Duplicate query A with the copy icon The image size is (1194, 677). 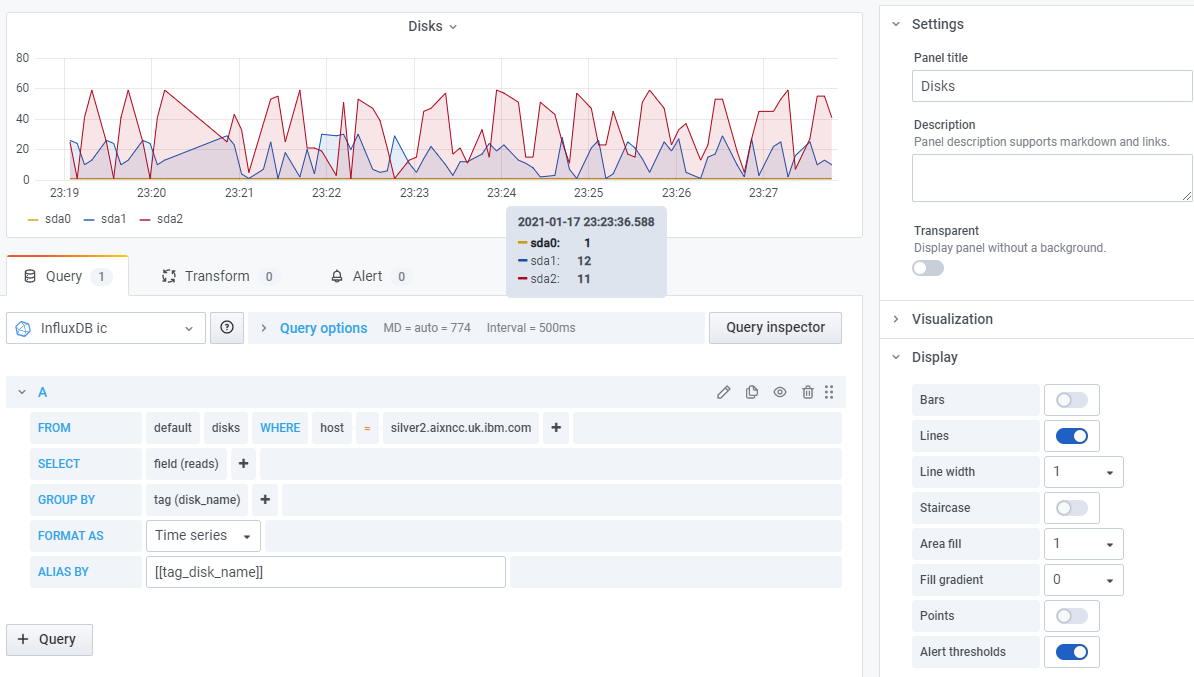pyautogui.click(x=751, y=392)
